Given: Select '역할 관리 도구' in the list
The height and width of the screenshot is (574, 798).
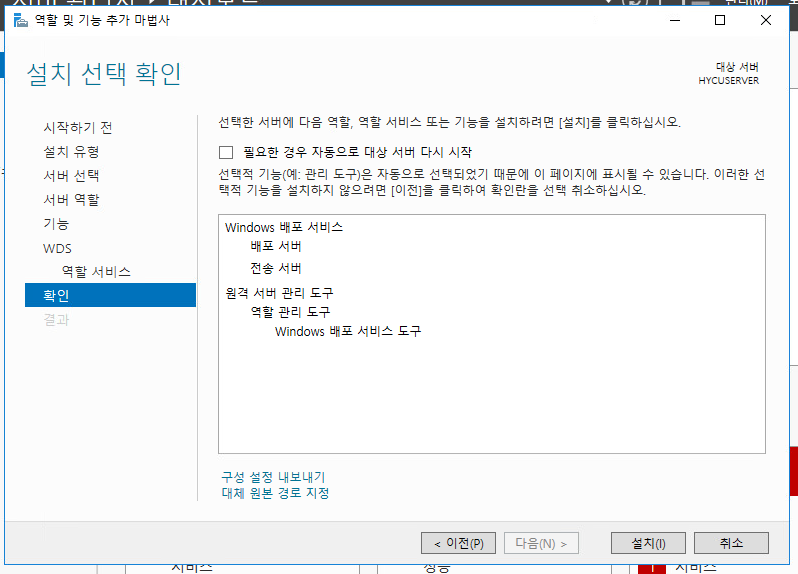Looking at the screenshot, I should coord(290,311).
